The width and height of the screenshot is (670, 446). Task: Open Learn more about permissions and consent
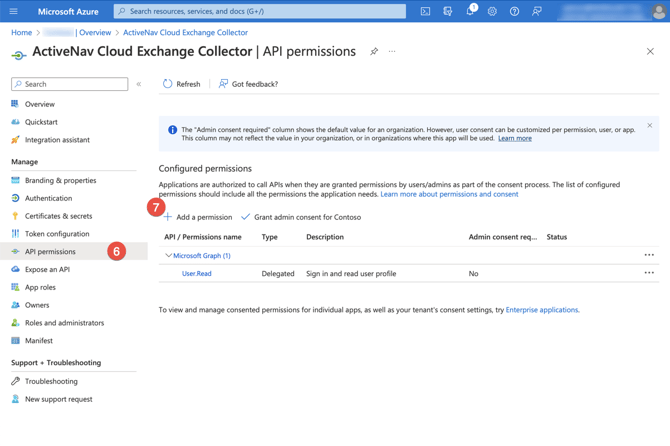[x=449, y=194]
